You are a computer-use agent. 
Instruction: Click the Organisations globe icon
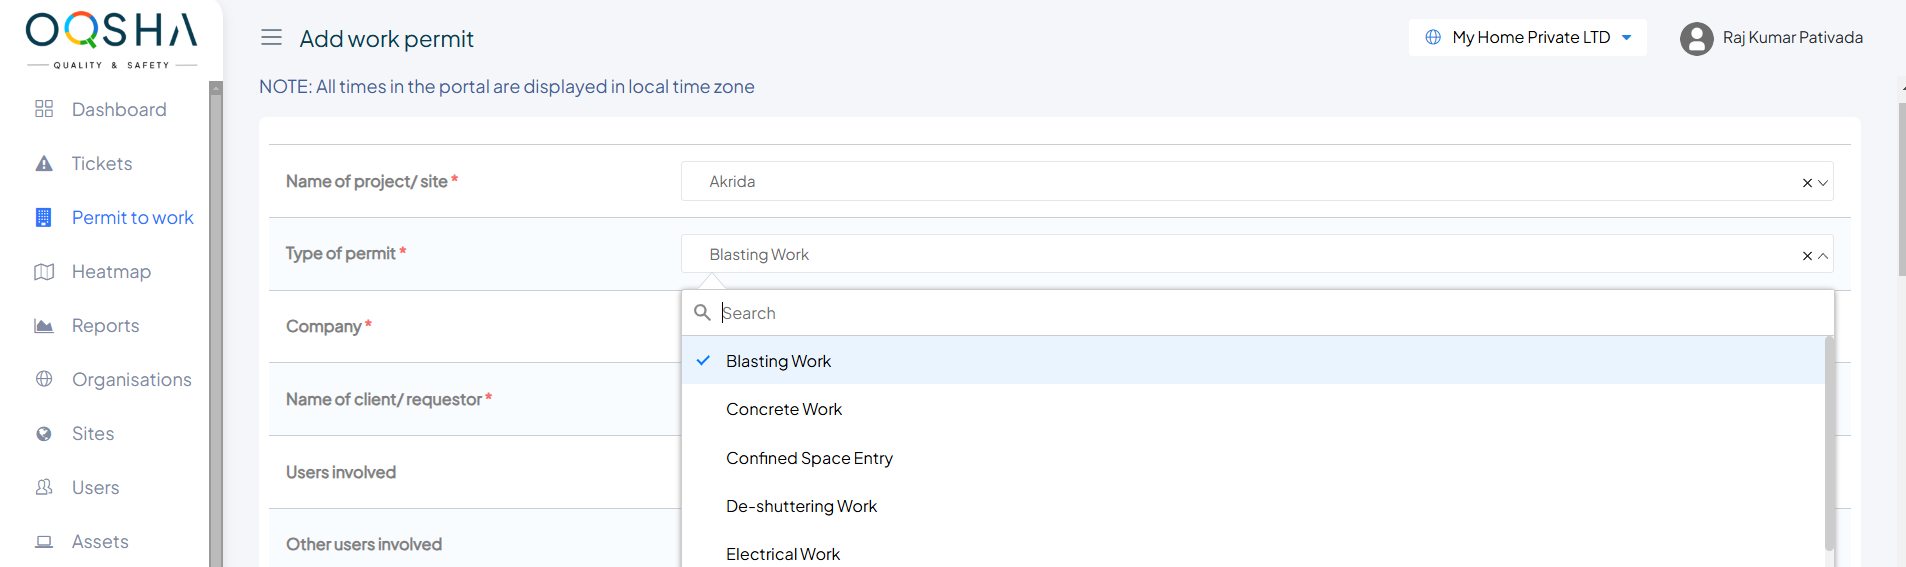coord(44,379)
